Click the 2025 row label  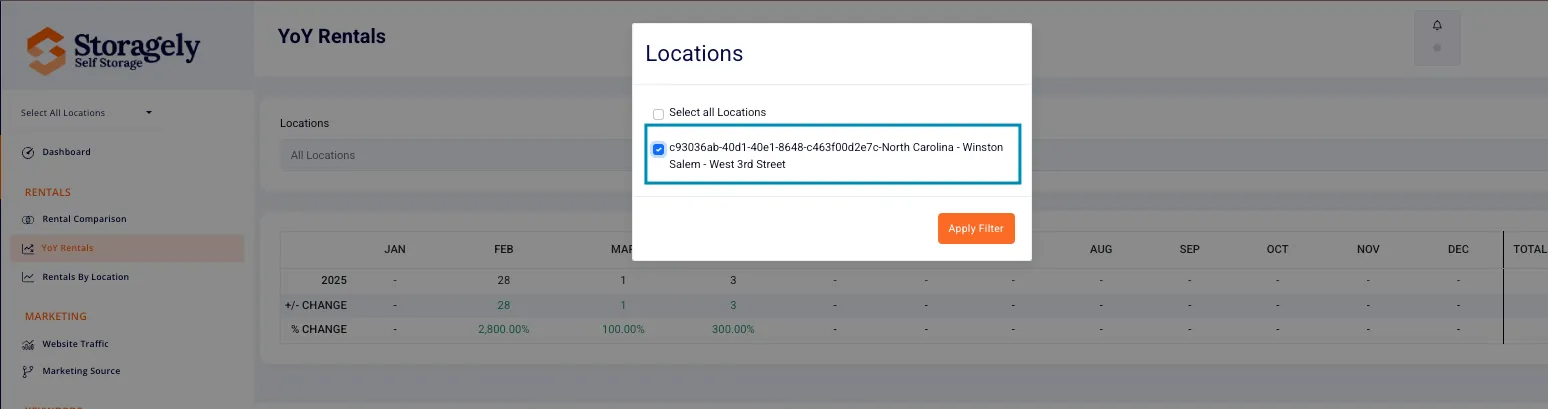[x=334, y=280]
